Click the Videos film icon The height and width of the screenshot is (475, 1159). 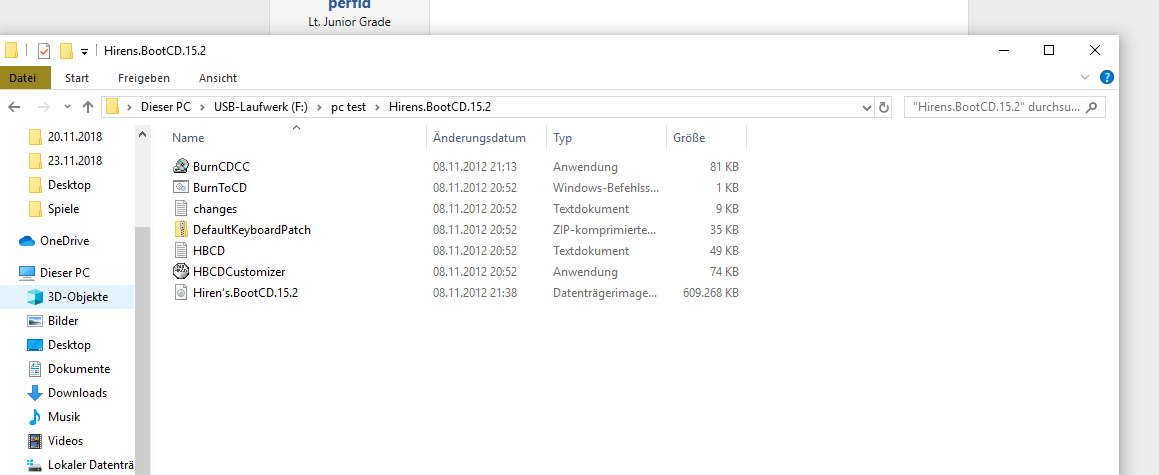[x=35, y=441]
